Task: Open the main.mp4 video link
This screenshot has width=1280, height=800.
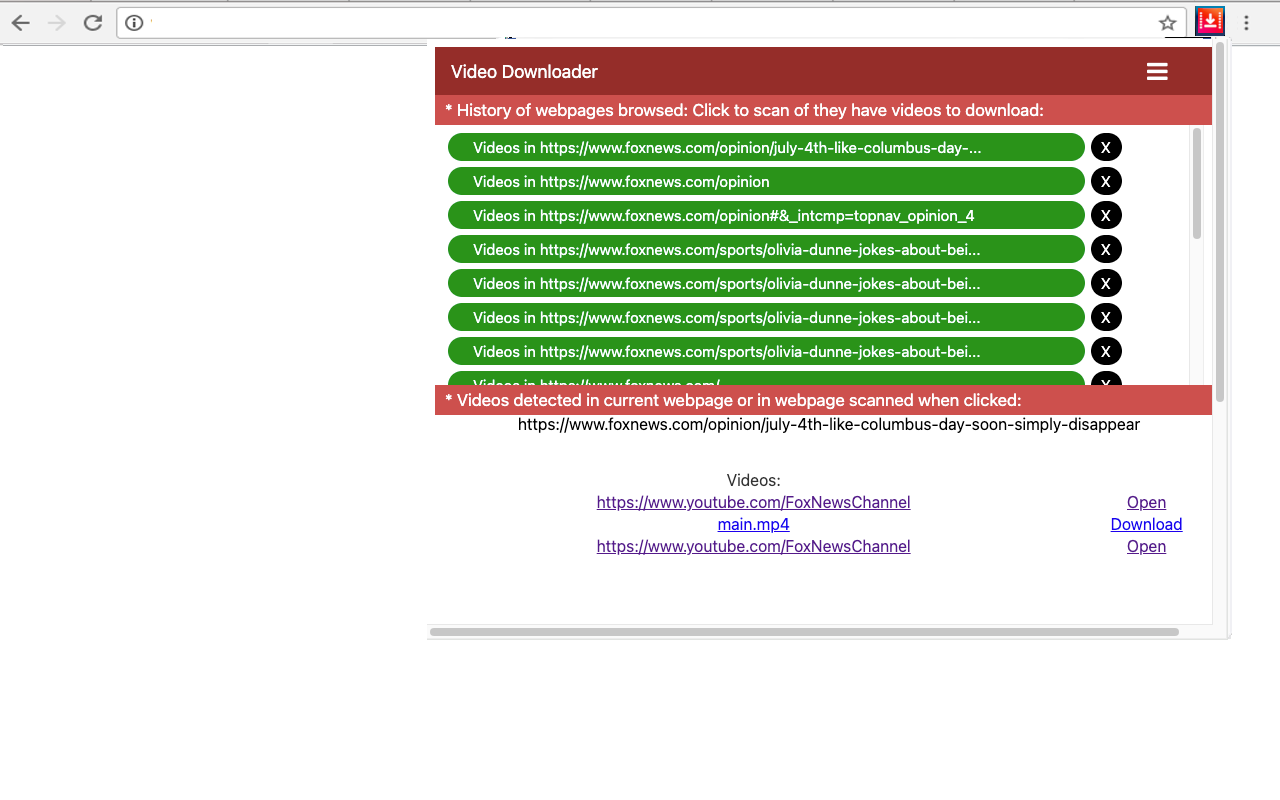Action: (x=753, y=524)
